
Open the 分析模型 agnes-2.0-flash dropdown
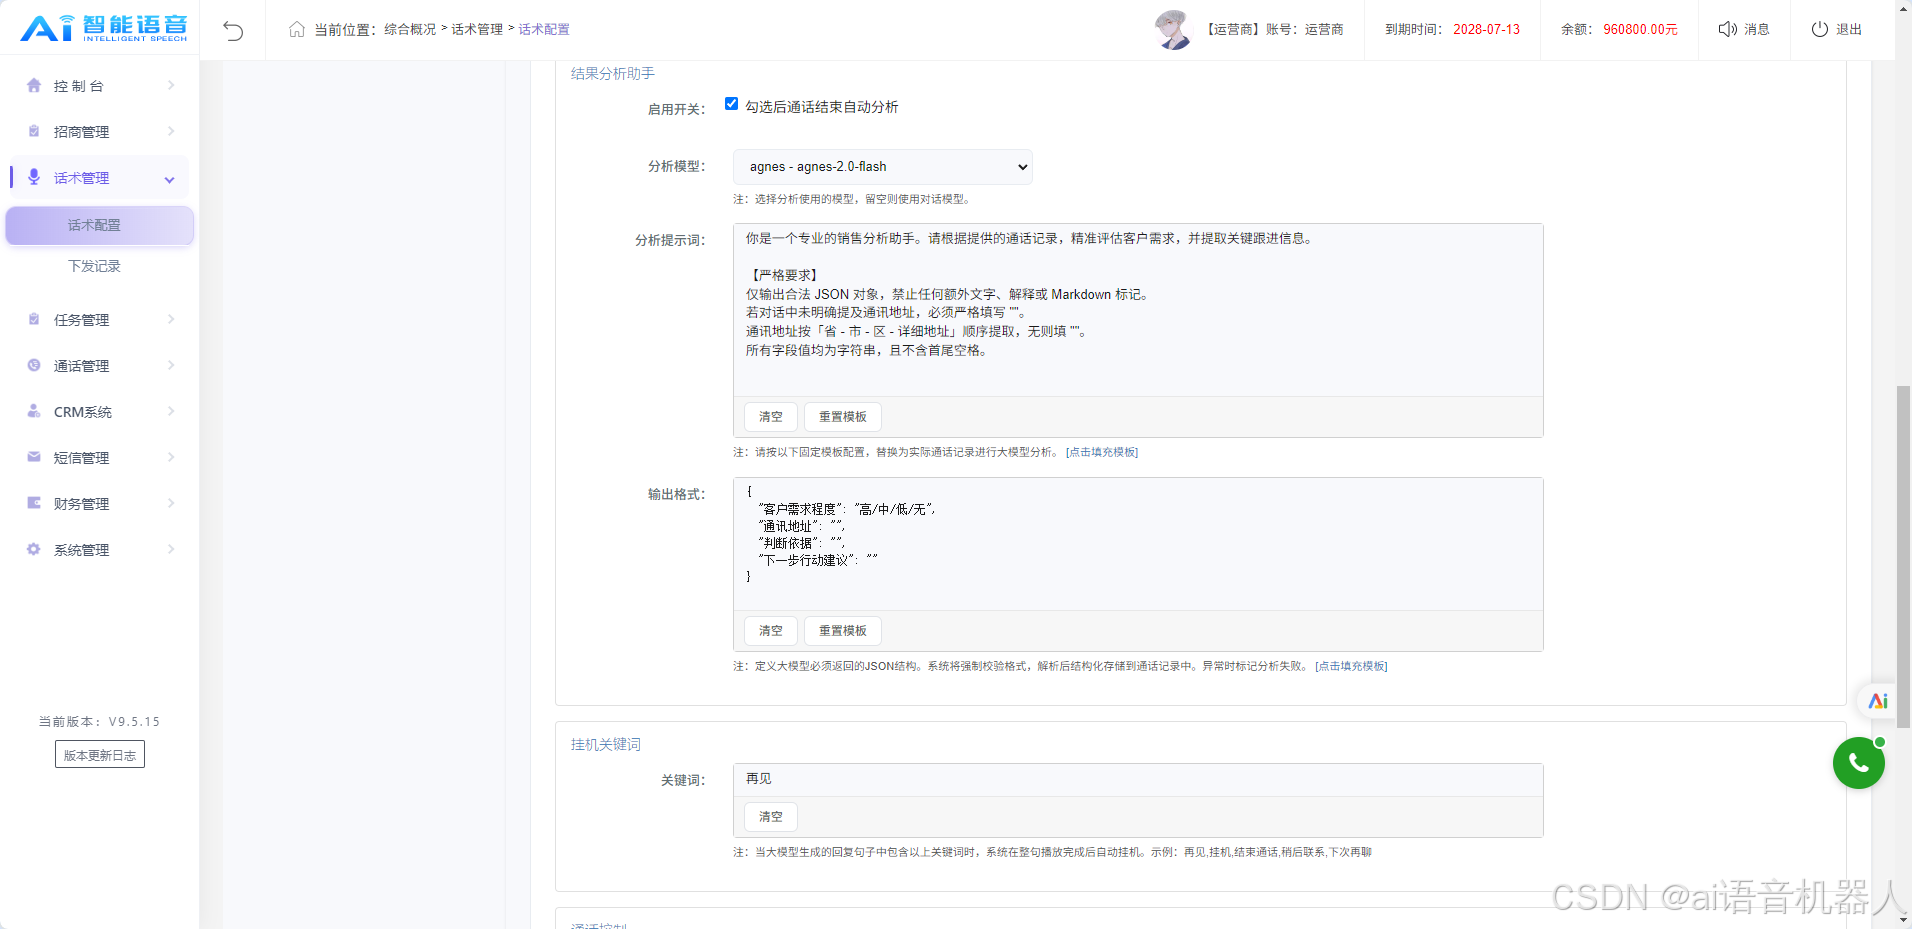click(x=883, y=167)
